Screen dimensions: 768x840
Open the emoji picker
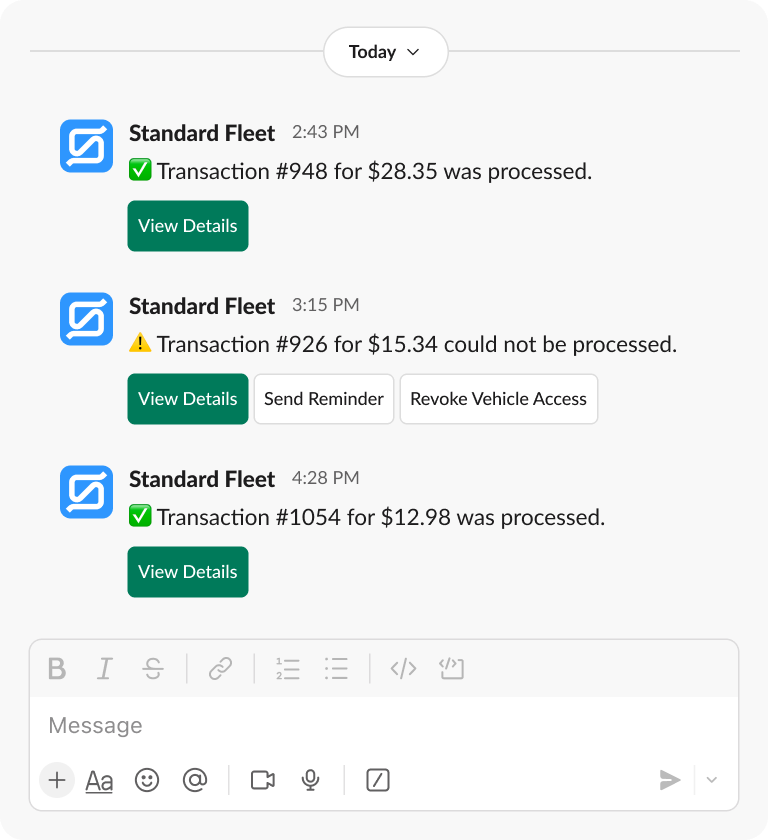(x=147, y=780)
